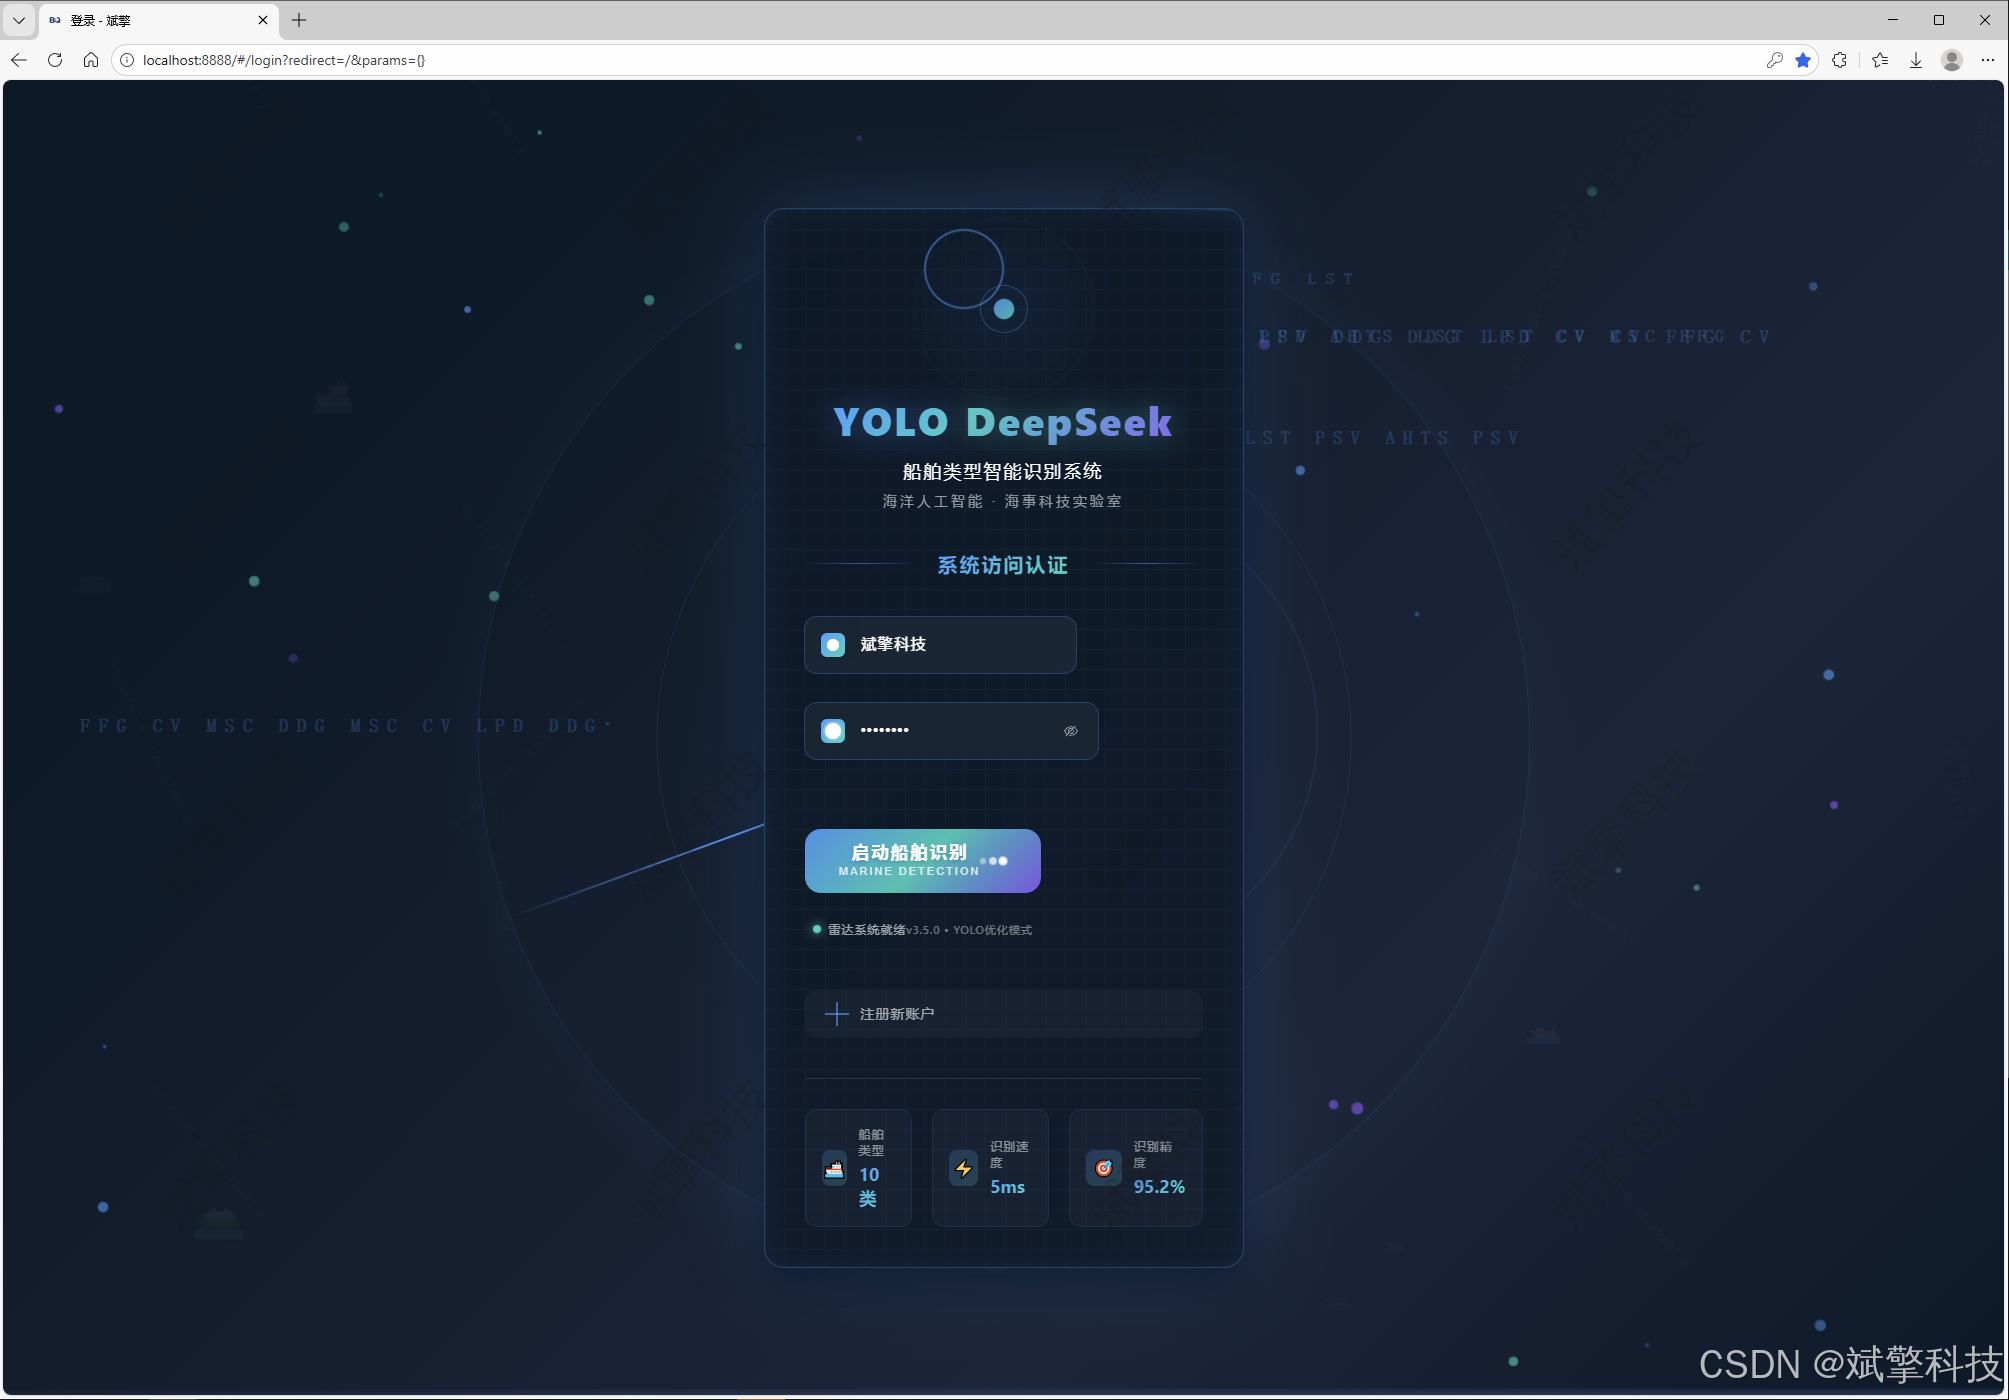2009x1400 pixels.
Task: Click the password field's lock icon
Action: [x=833, y=731]
